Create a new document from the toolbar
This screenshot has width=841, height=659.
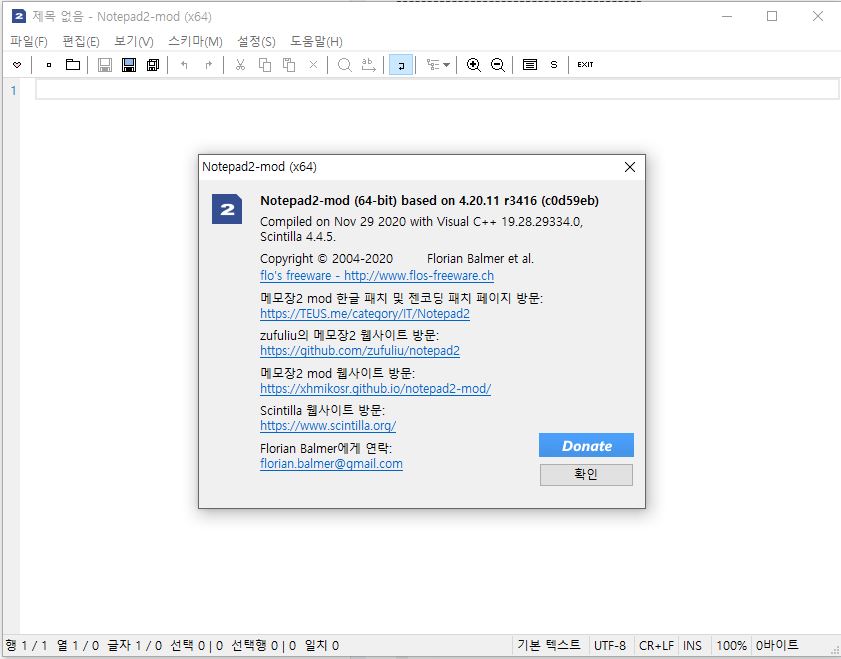[49, 65]
